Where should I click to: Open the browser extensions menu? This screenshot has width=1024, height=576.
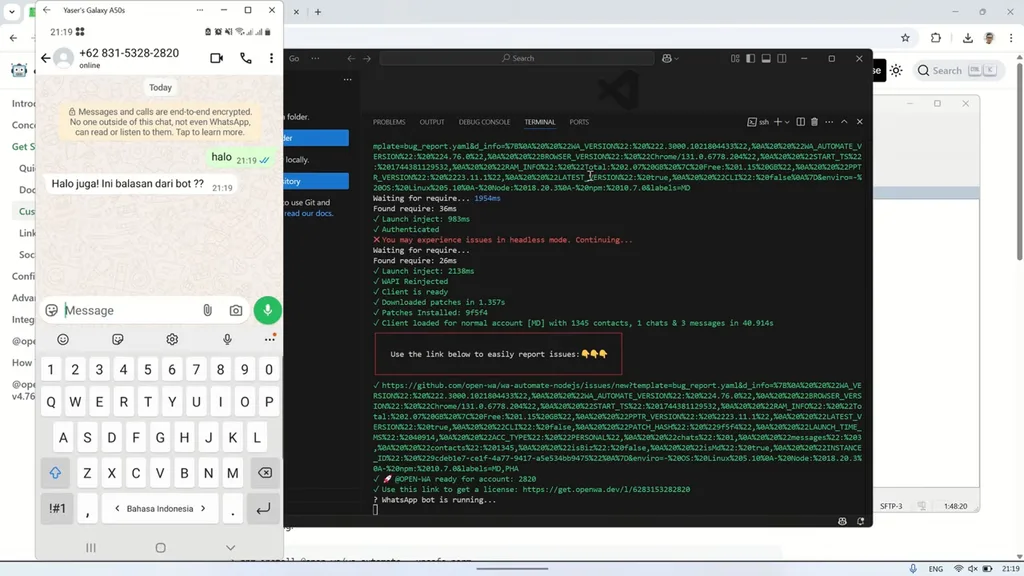[936, 38]
